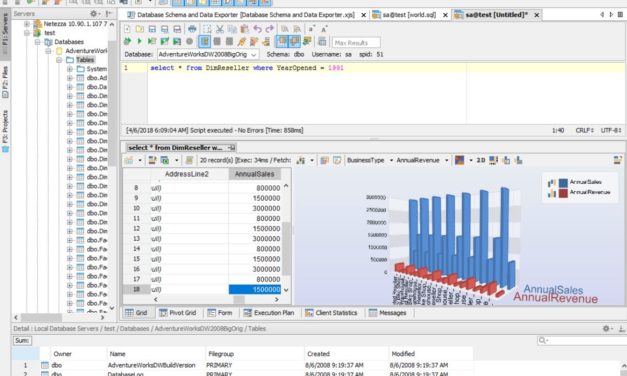Click the gray Stop execution circle icon
Viewport: 627px width, 376px height.
tap(190, 41)
